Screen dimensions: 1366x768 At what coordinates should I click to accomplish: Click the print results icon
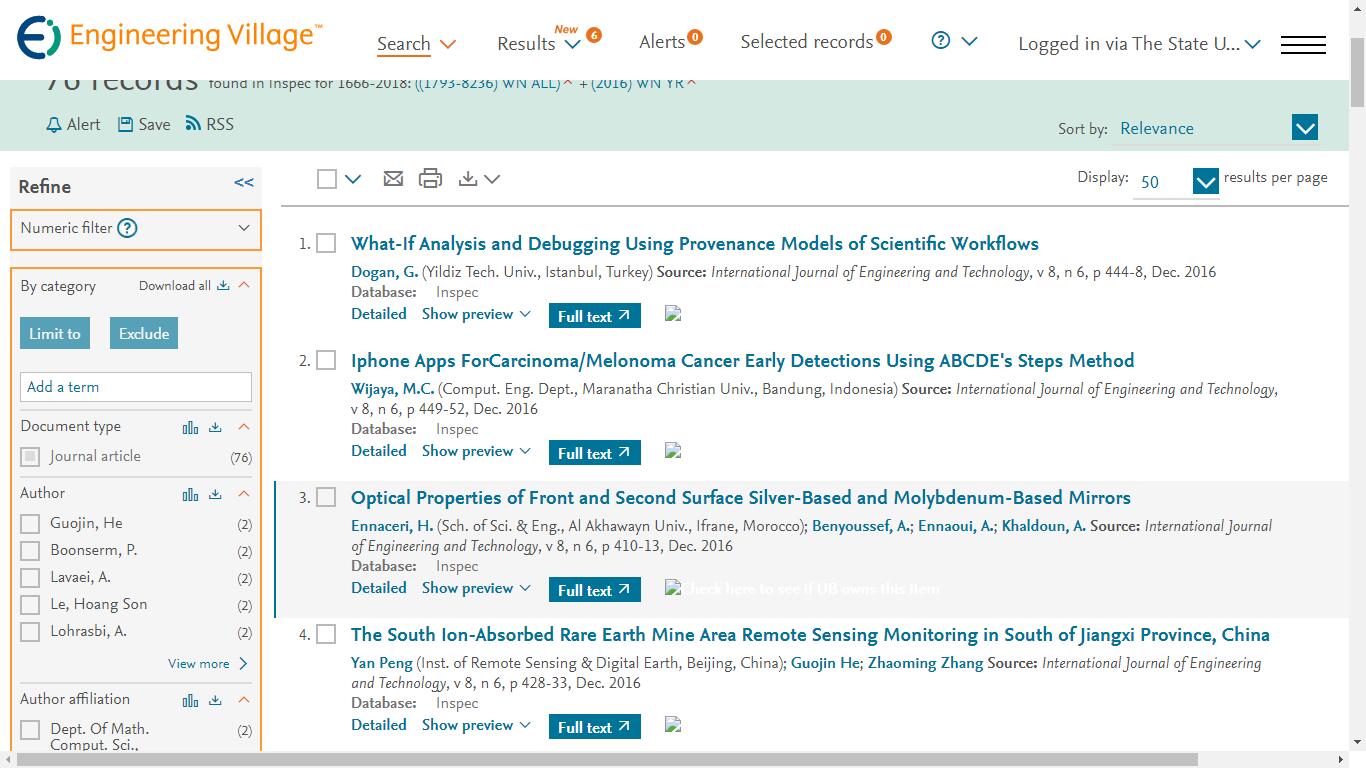[x=430, y=177]
